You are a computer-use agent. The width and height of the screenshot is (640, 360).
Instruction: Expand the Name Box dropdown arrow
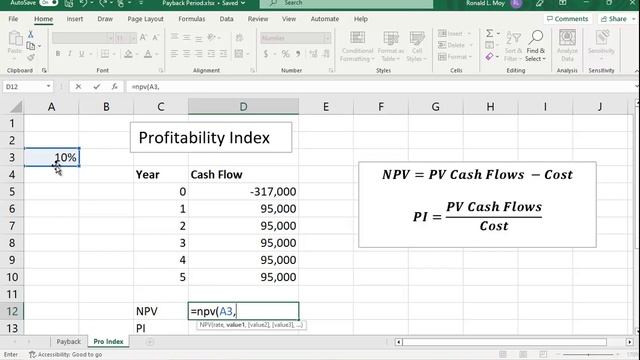point(48,86)
